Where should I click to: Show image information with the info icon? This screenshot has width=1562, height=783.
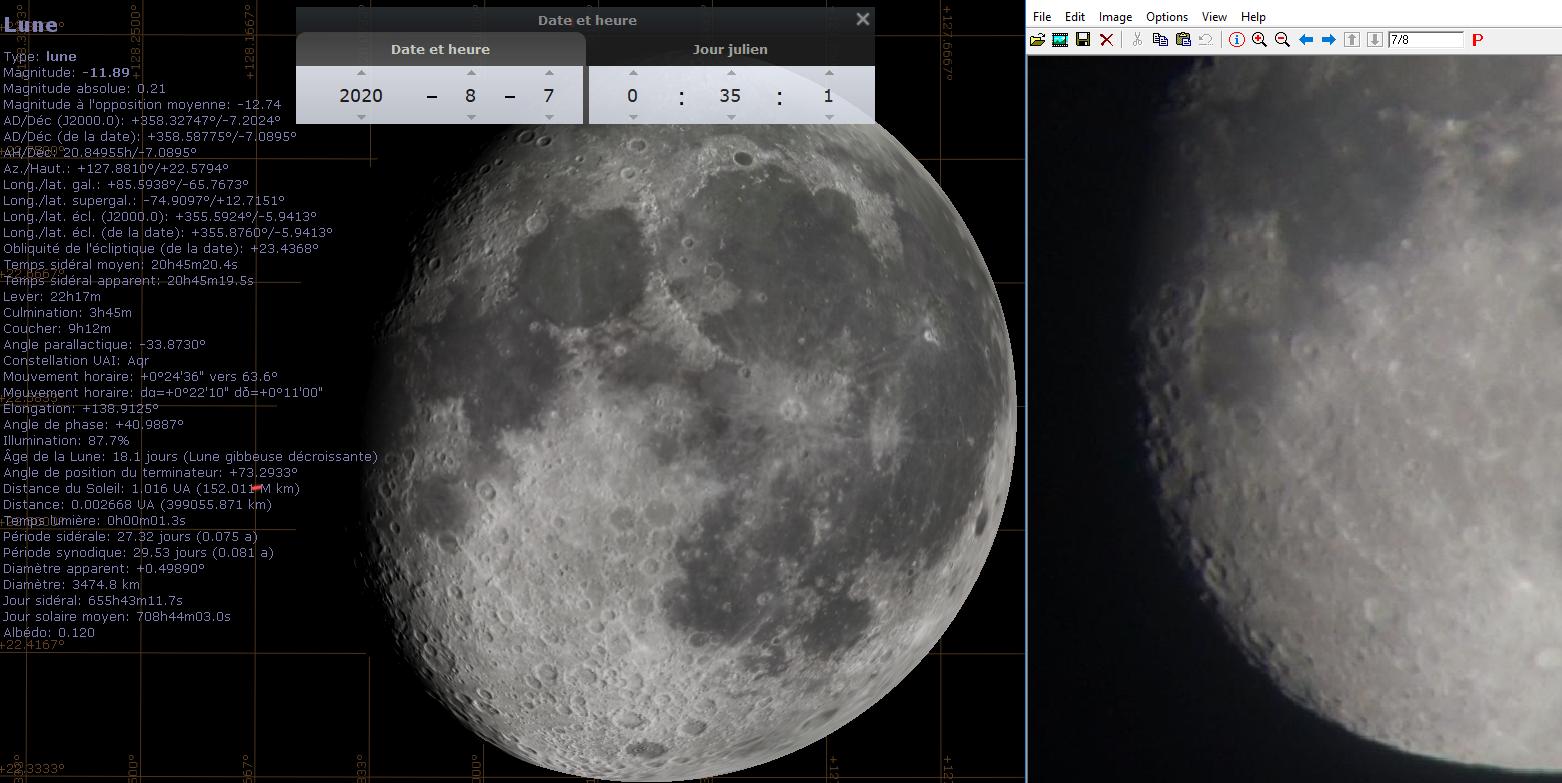[x=1237, y=40]
